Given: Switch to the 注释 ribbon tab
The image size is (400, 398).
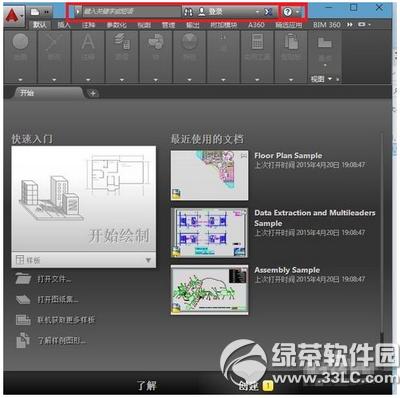Looking at the screenshot, I should pos(88,25).
